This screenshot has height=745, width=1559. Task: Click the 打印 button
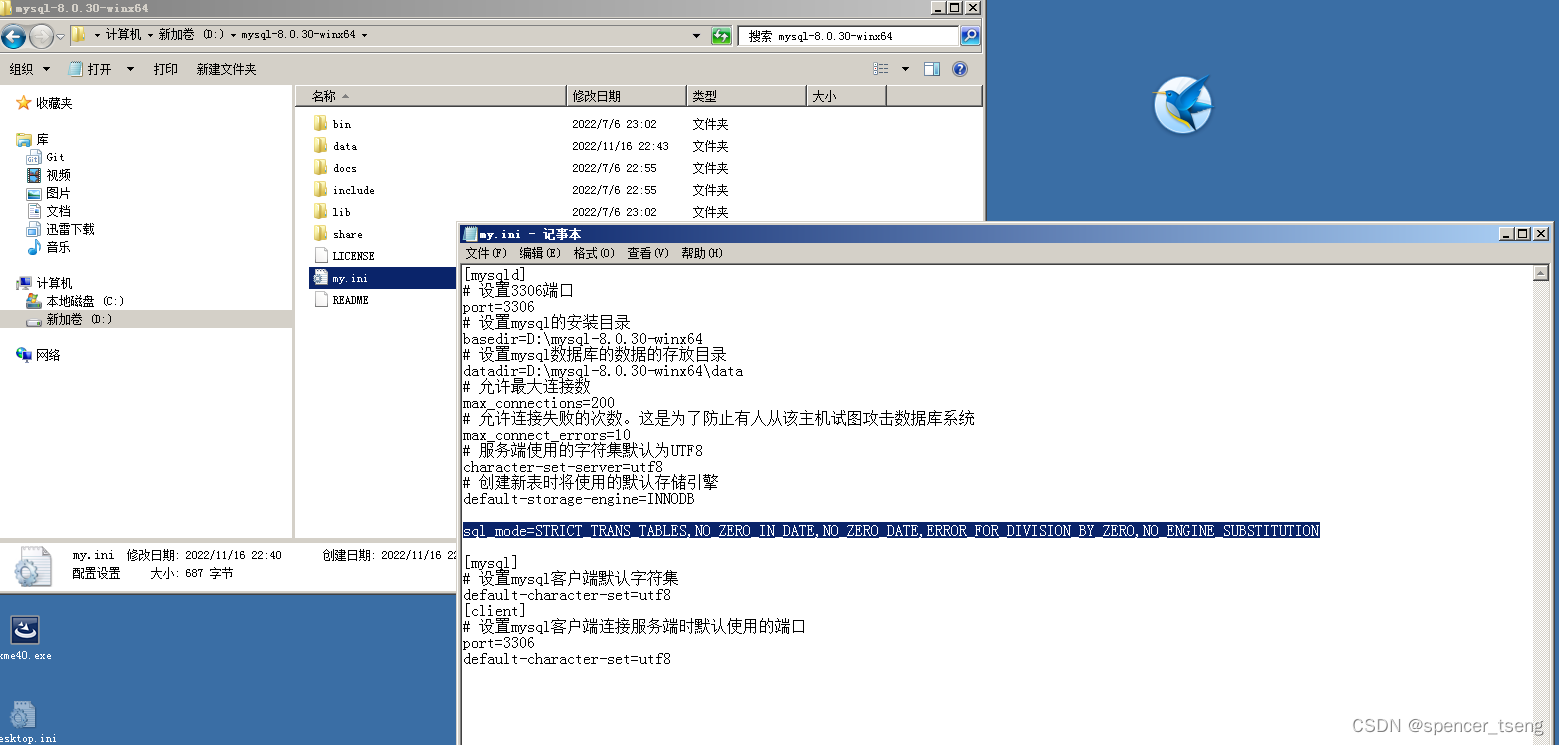(166, 68)
